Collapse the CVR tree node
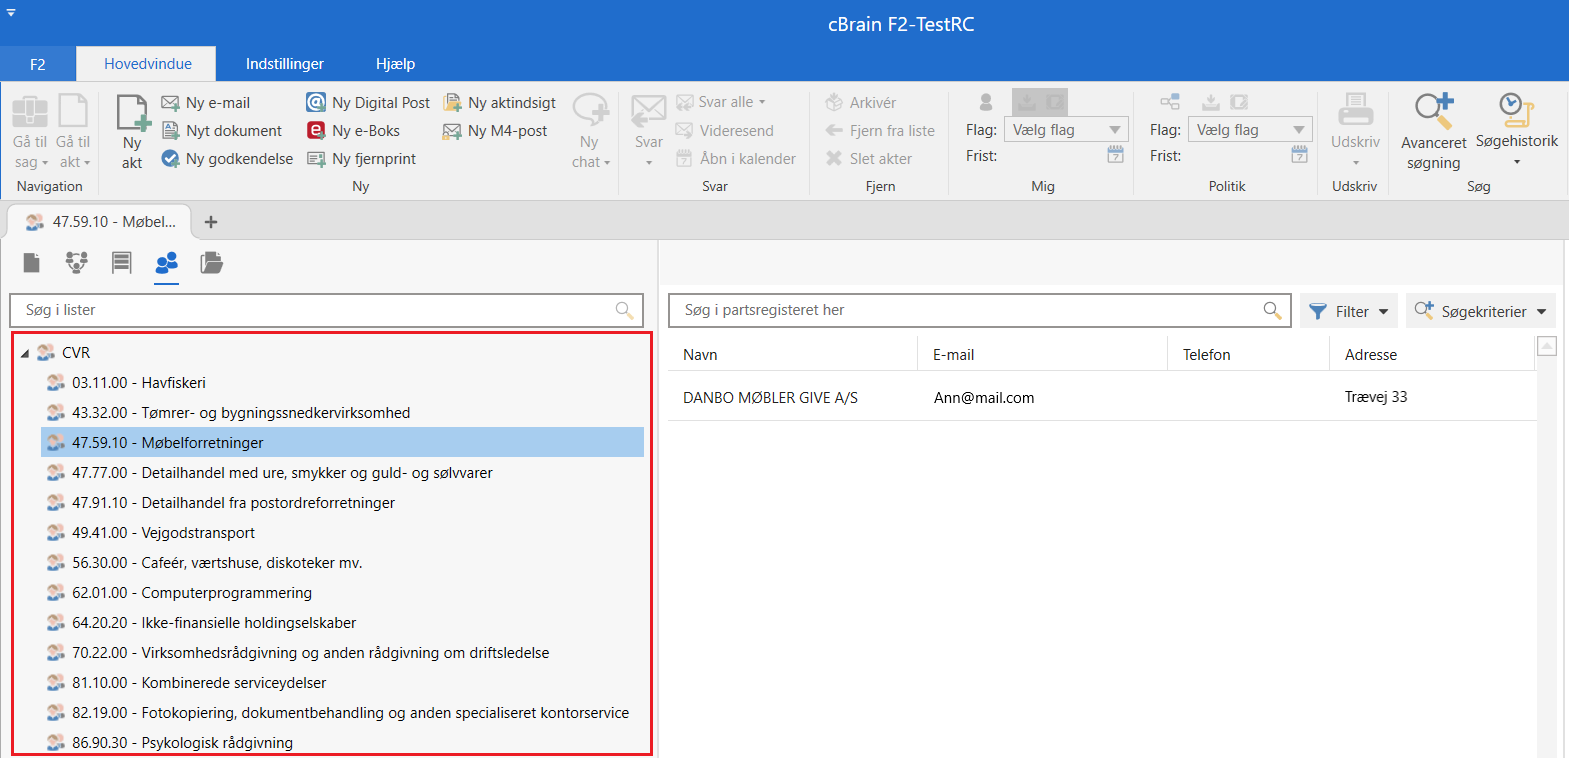1569x758 pixels. click(x=25, y=353)
